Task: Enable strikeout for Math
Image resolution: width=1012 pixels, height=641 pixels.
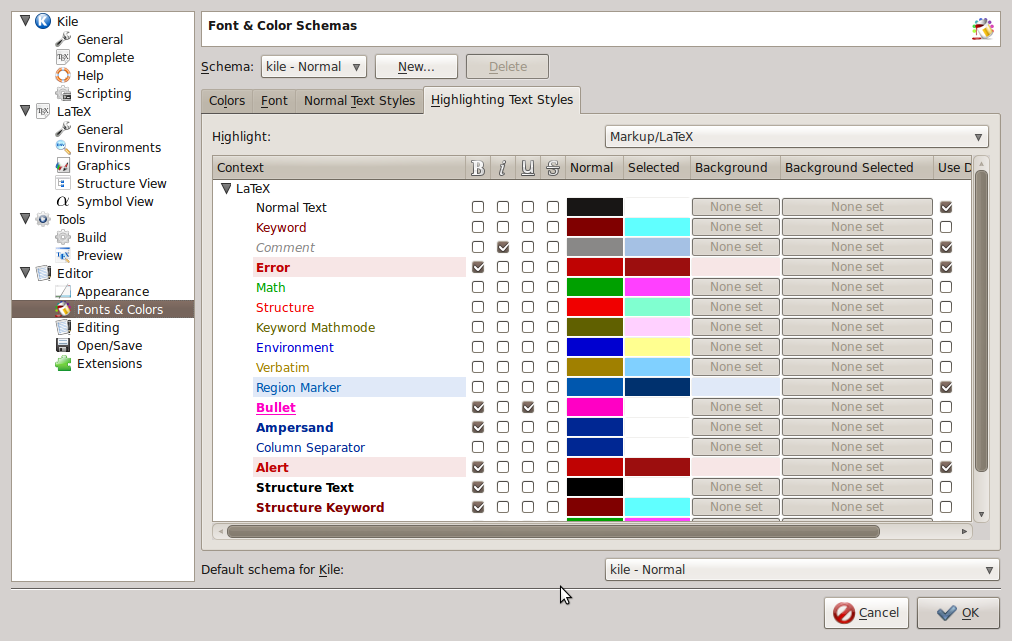Action: (x=552, y=287)
